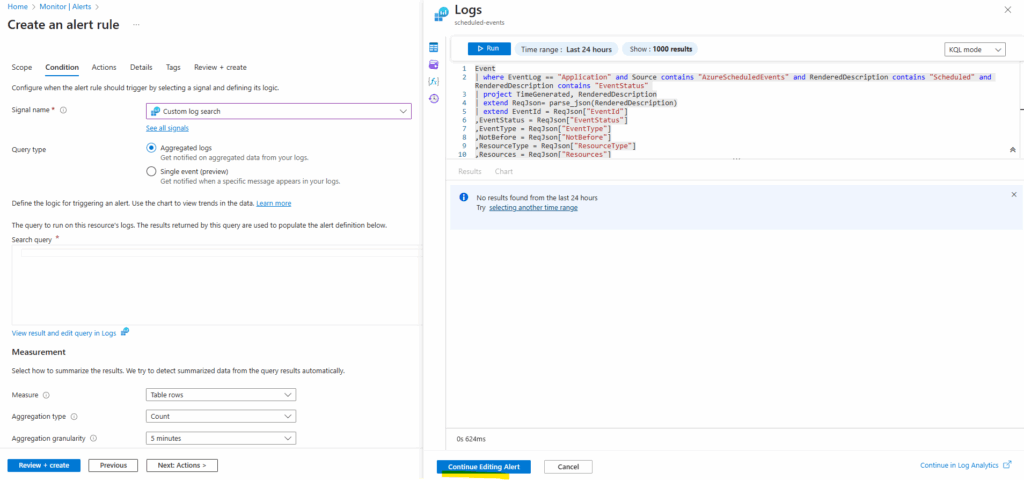Collapse the query editor with double chevron

[x=1012, y=150]
